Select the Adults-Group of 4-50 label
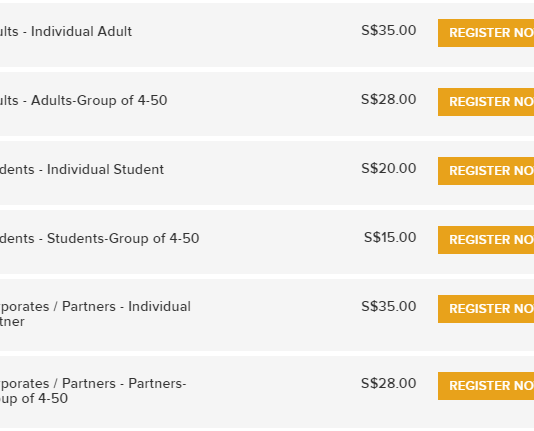The image size is (534, 431). click(83, 100)
